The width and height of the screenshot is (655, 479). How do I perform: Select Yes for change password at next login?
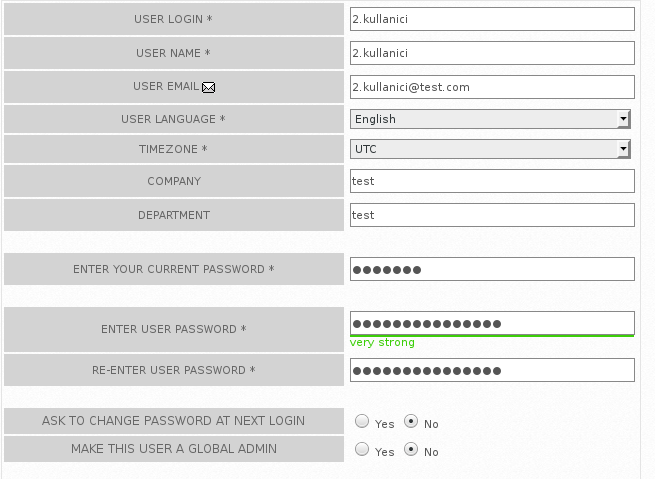point(362,421)
